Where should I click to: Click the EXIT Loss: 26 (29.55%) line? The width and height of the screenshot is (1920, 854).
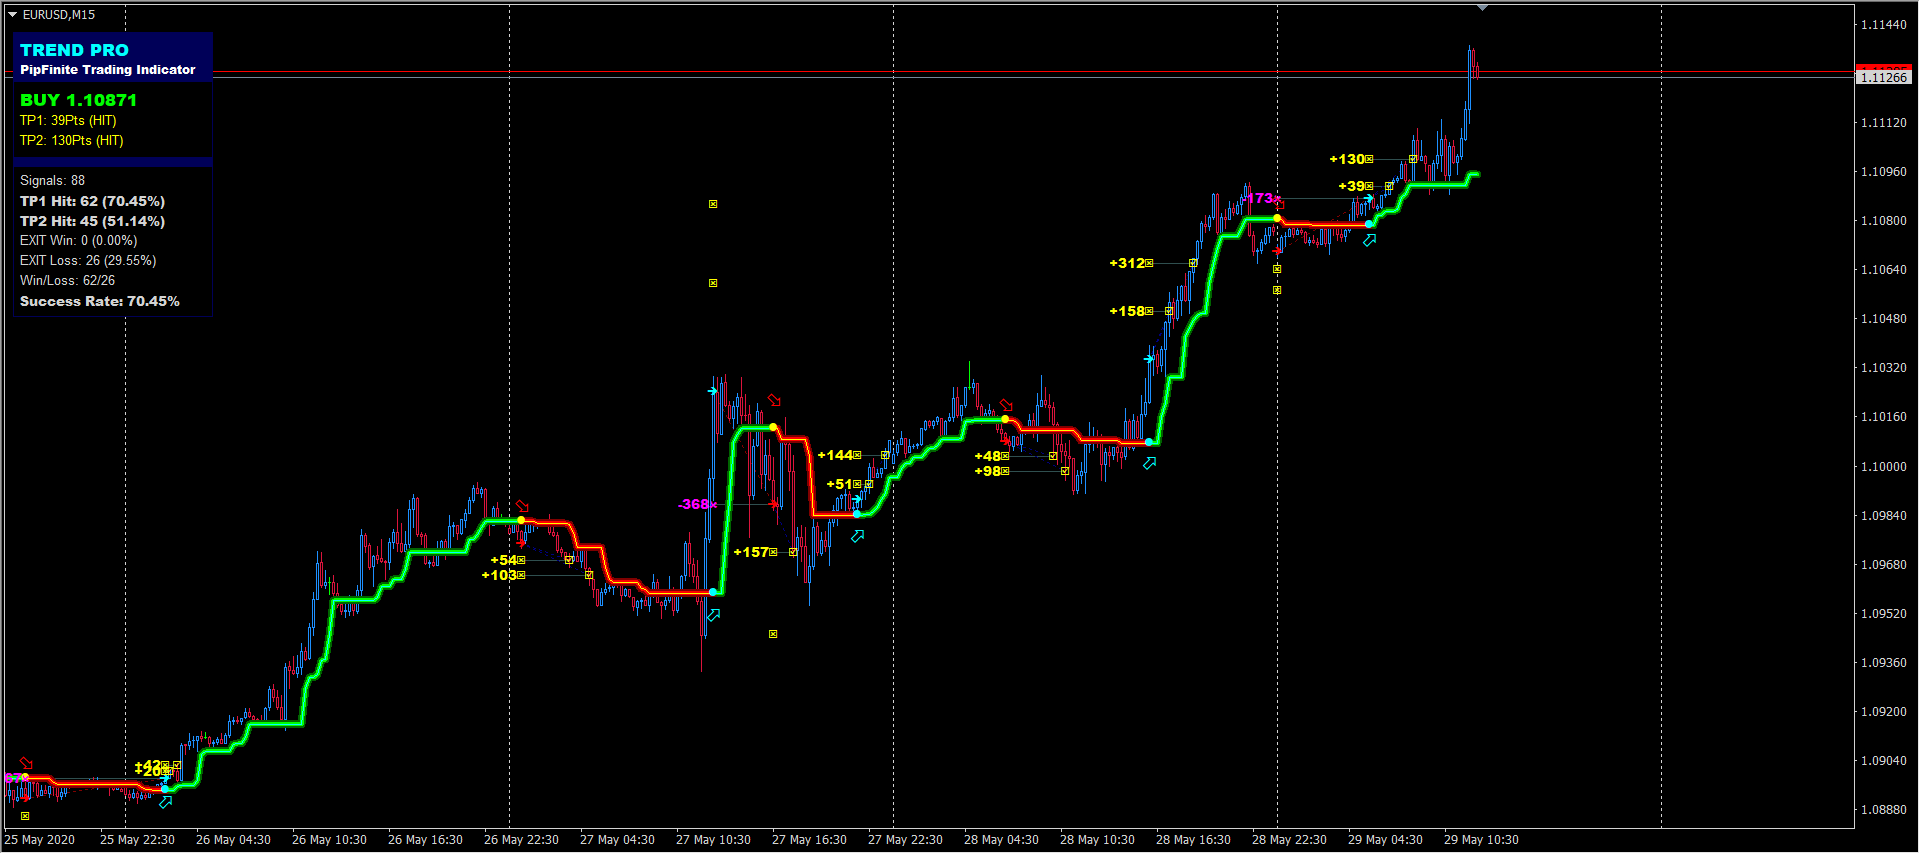click(88, 261)
